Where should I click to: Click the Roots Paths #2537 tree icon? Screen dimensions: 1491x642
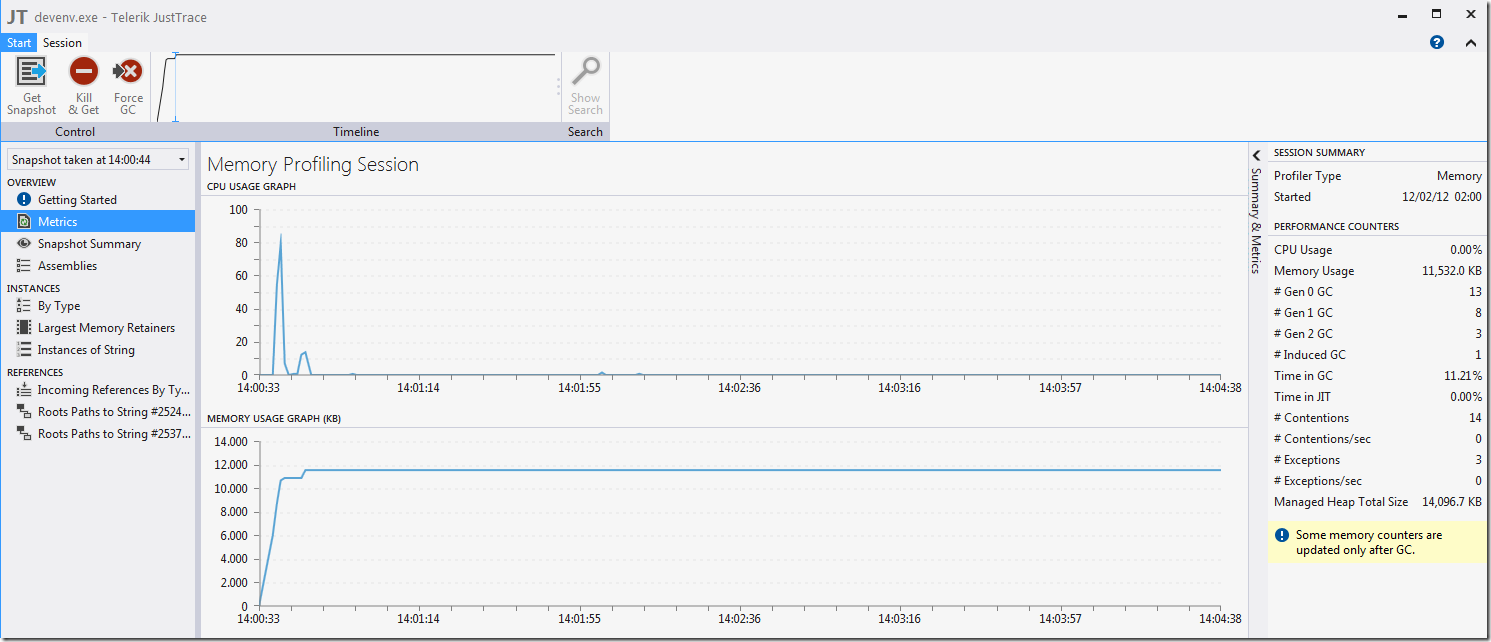click(24, 434)
